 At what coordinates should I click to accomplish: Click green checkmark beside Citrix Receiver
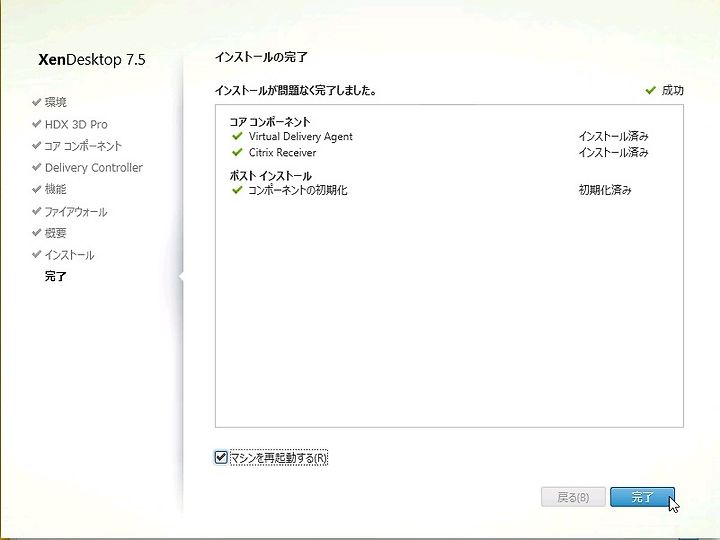point(237,152)
